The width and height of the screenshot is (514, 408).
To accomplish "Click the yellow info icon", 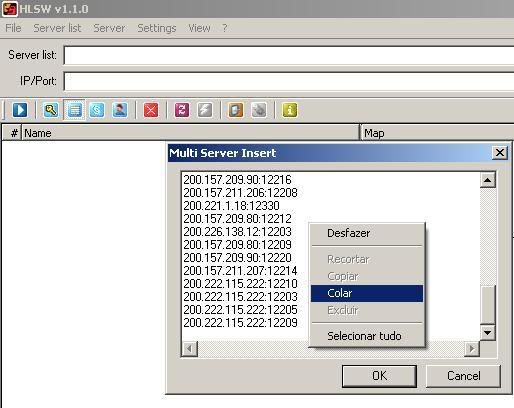I will point(289,110).
